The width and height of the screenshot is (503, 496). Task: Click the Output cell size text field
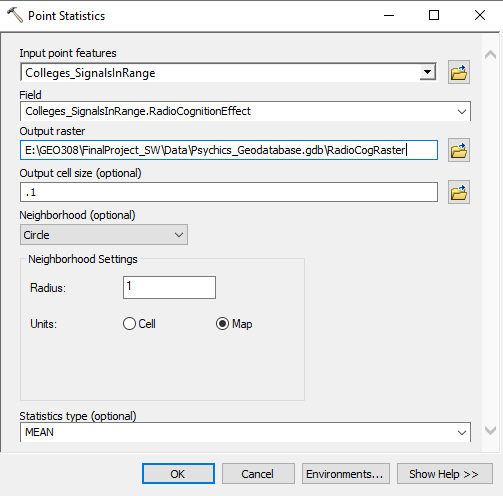coord(229,192)
